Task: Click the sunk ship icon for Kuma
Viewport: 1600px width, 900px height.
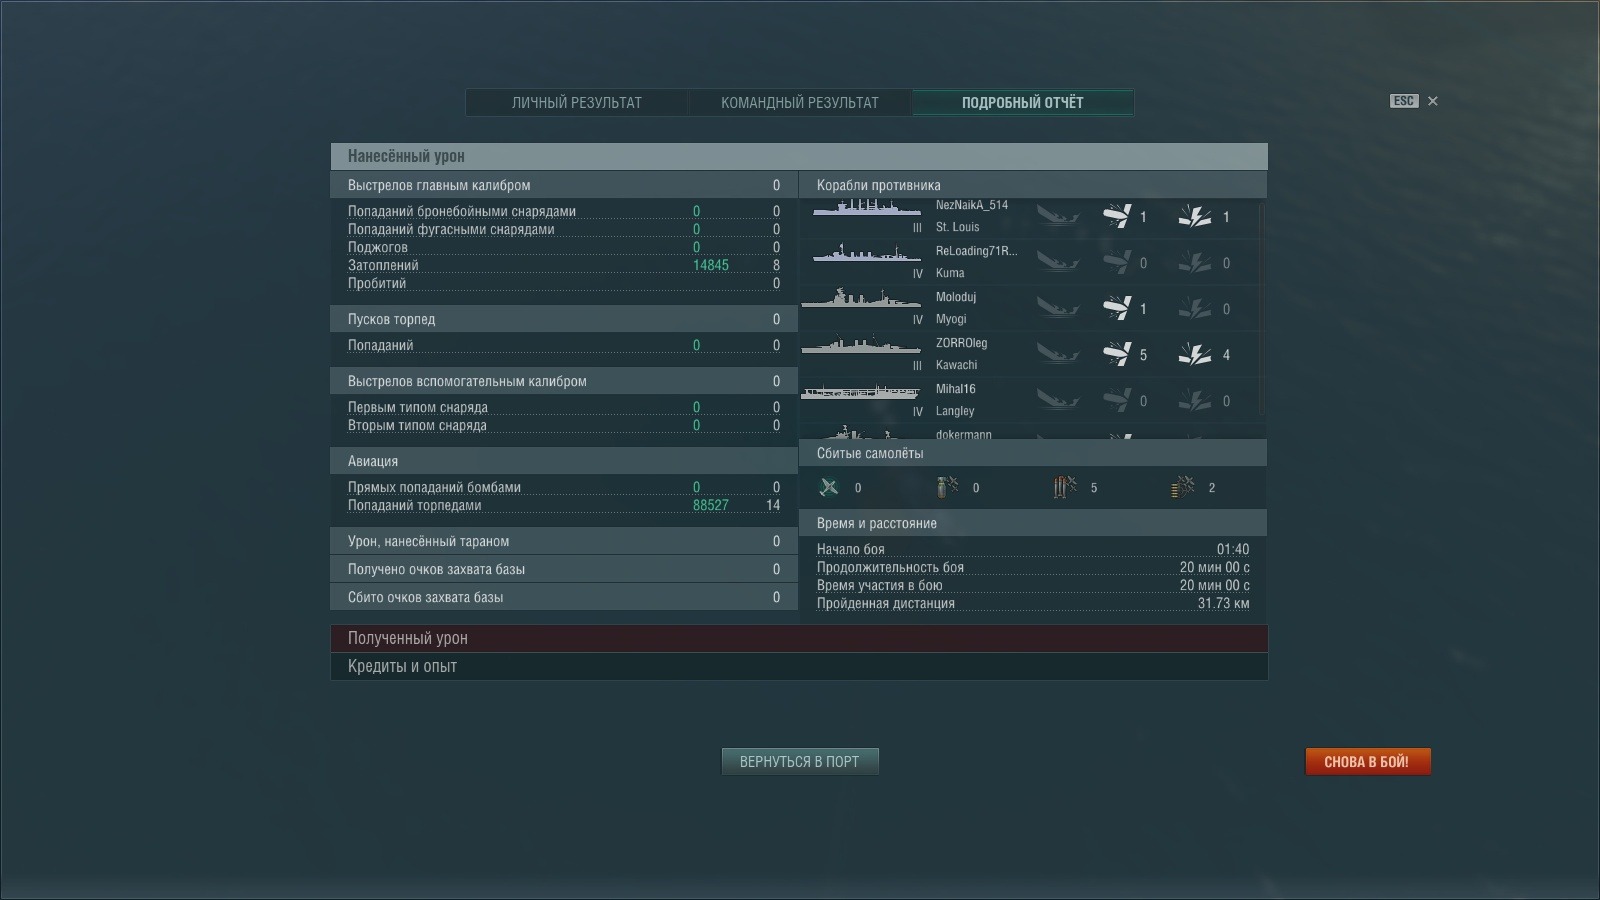Action: (1057, 262)
